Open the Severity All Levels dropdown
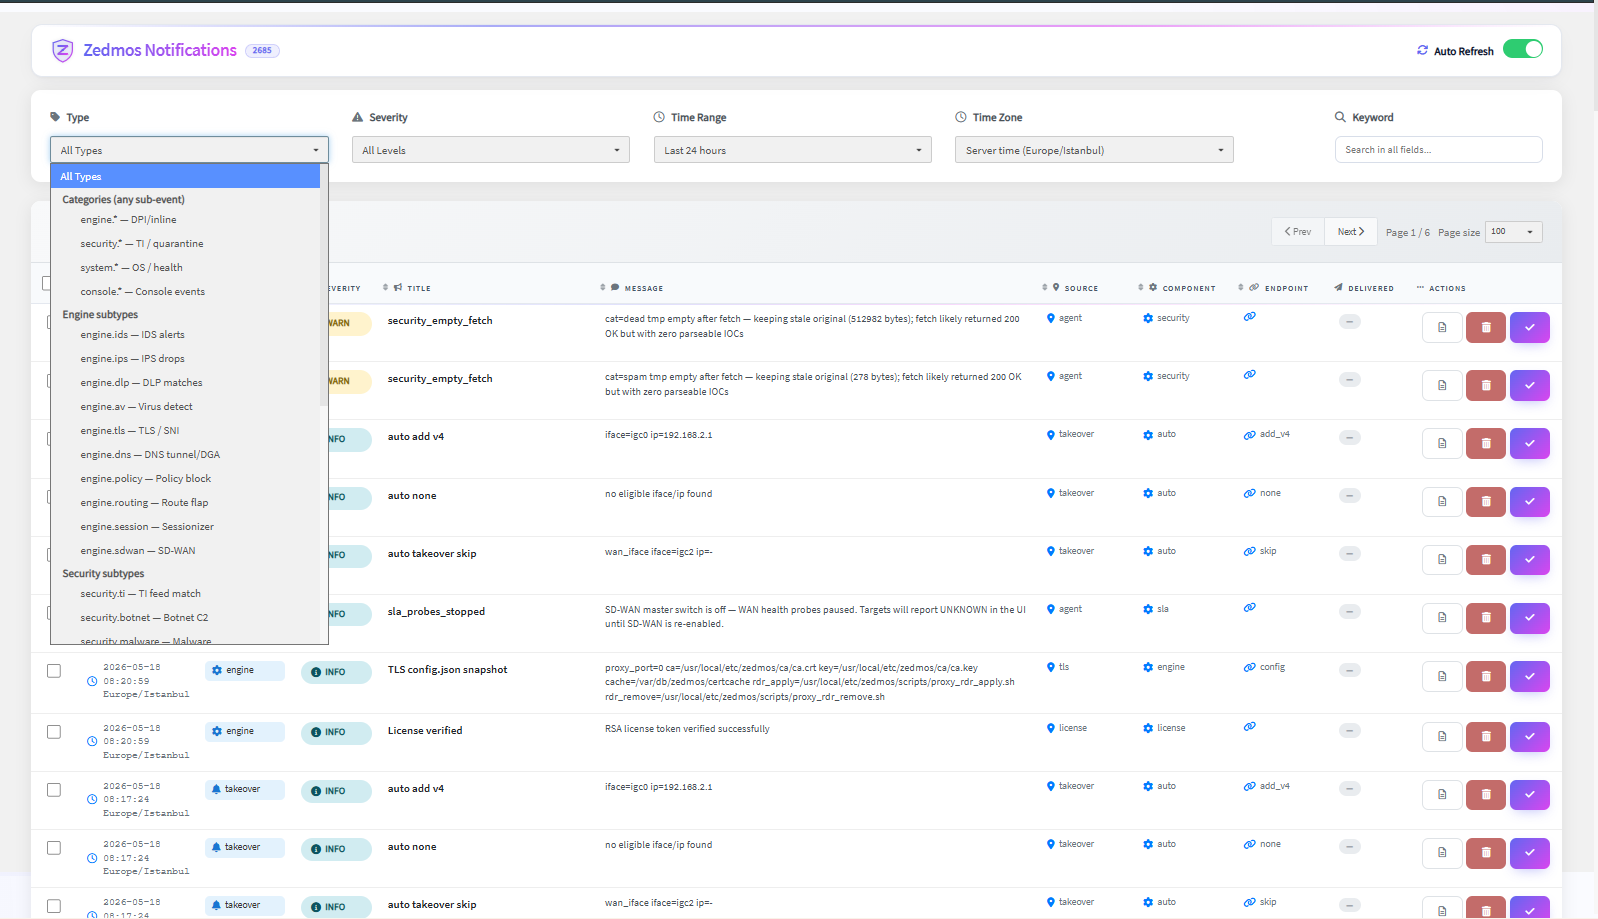Screen dimensions: 1598x919 click(x=491, y=150)
